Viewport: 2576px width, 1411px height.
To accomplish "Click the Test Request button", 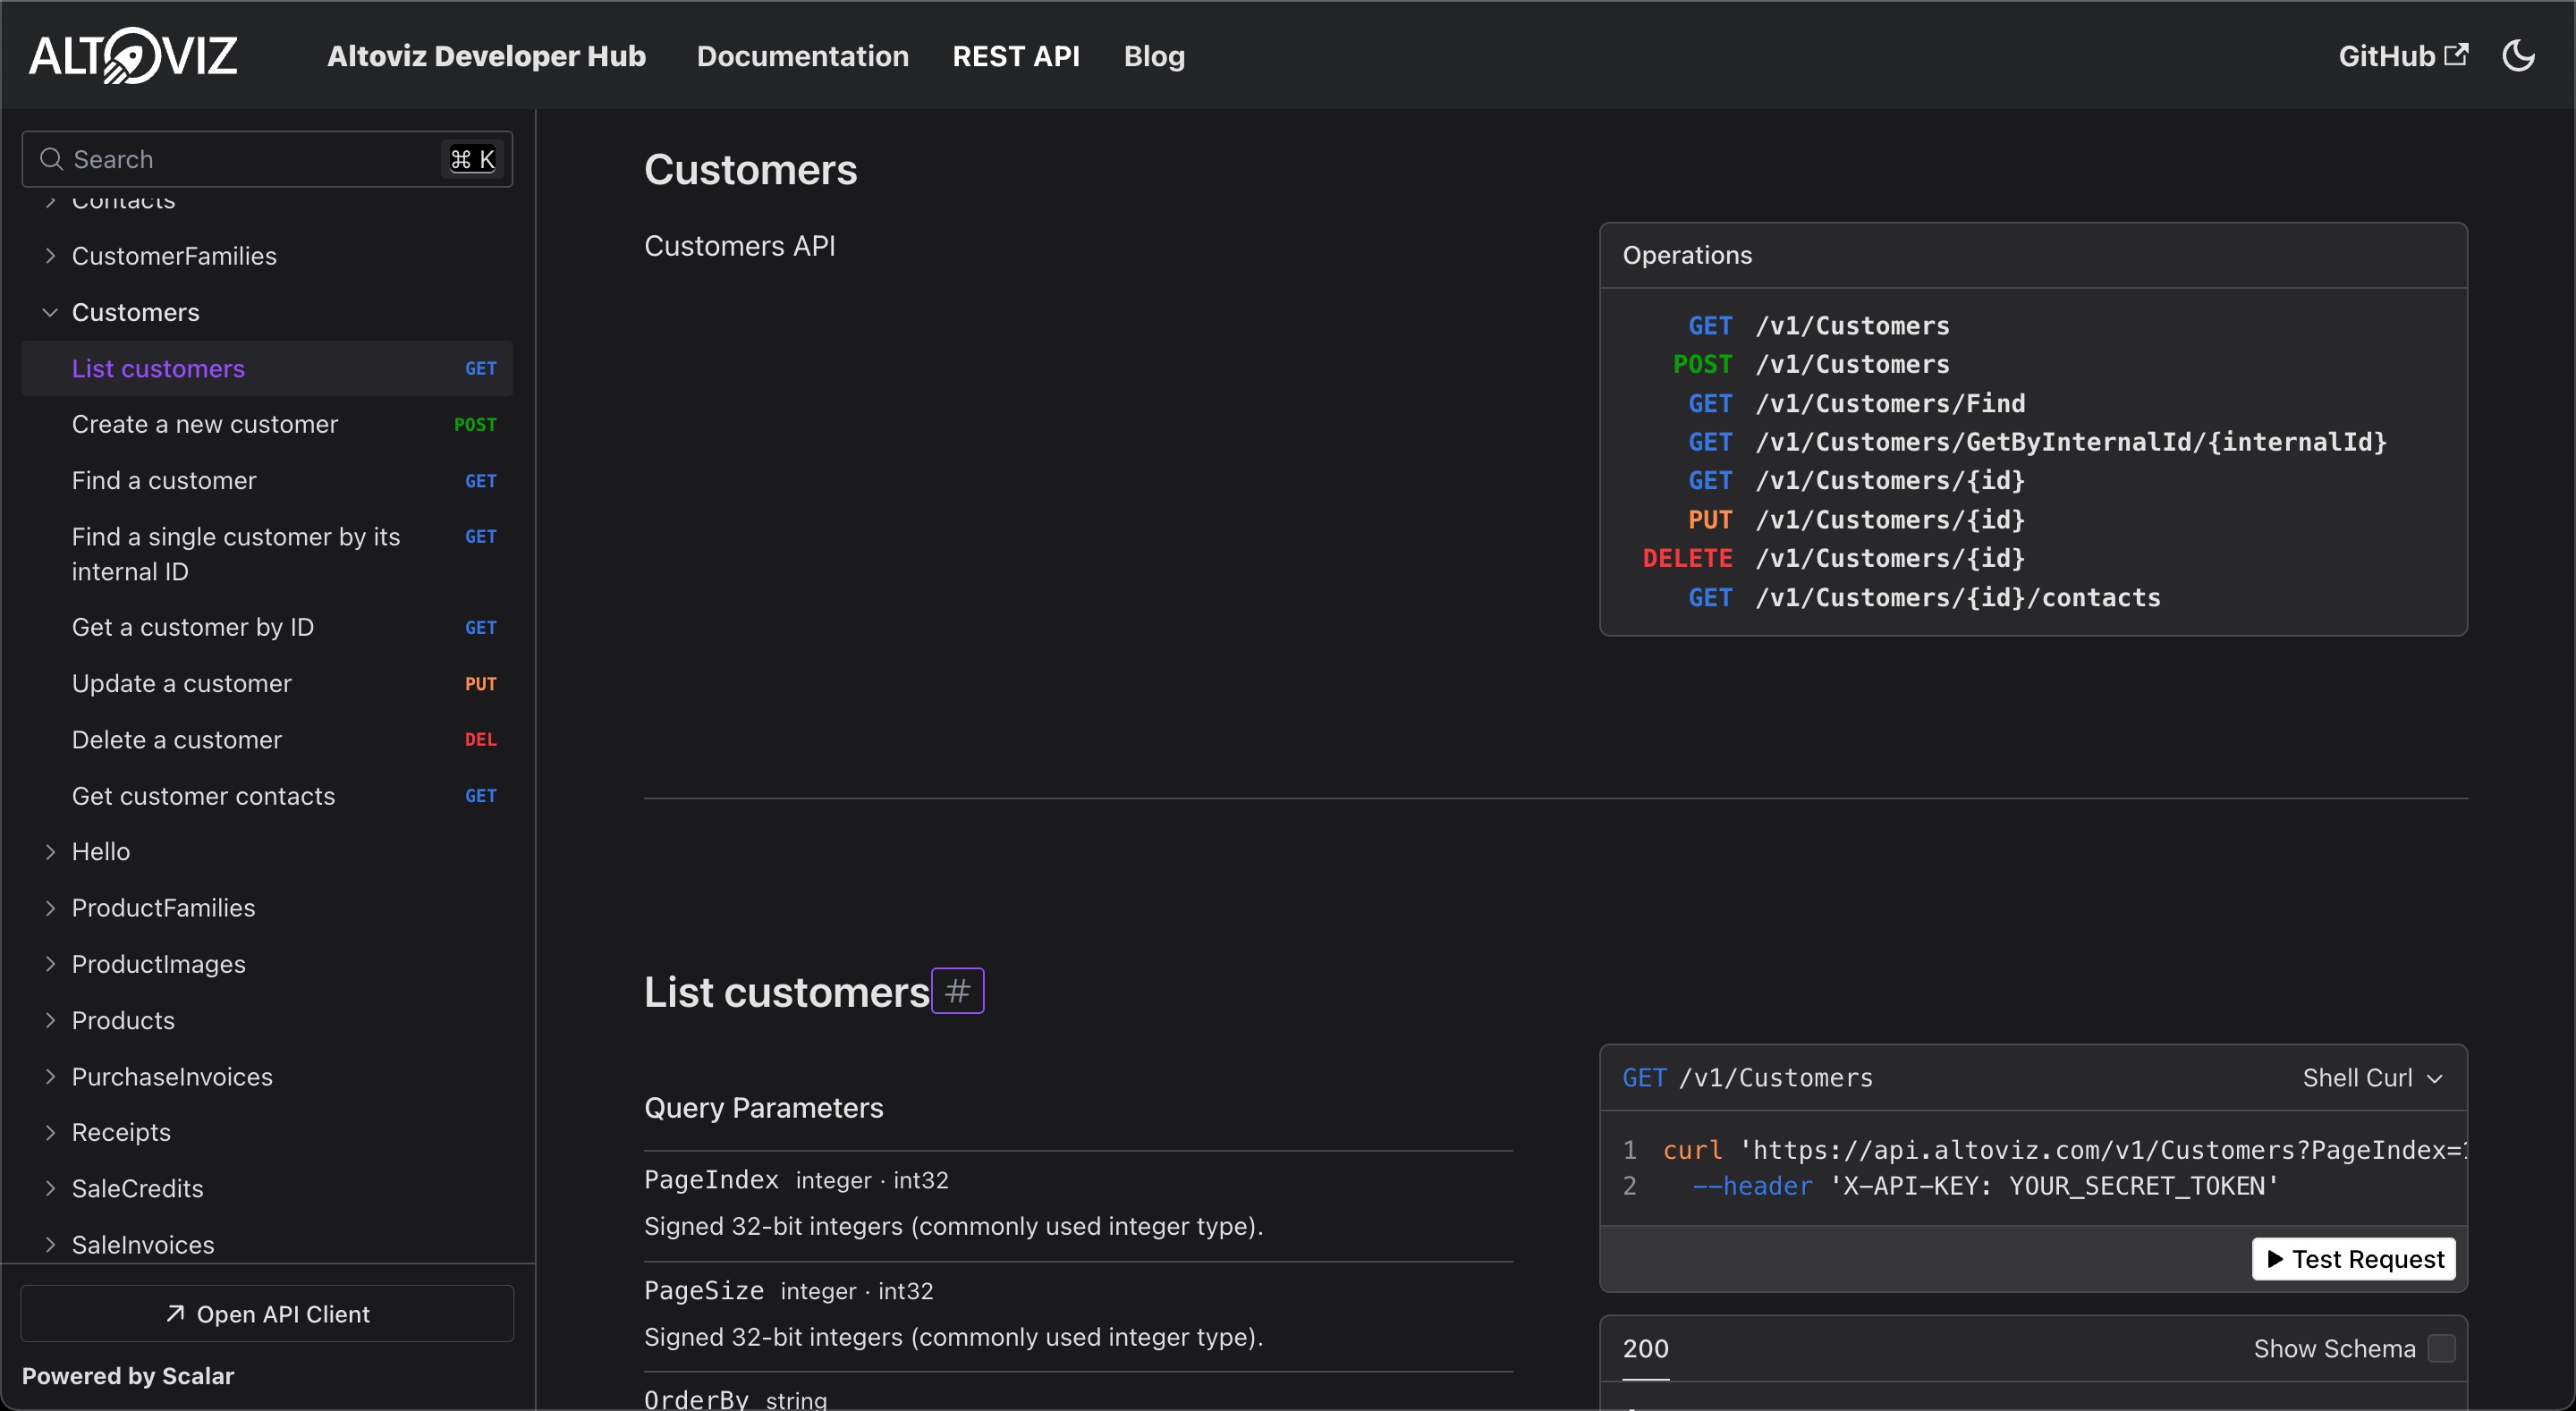I will (2353, 1259).
